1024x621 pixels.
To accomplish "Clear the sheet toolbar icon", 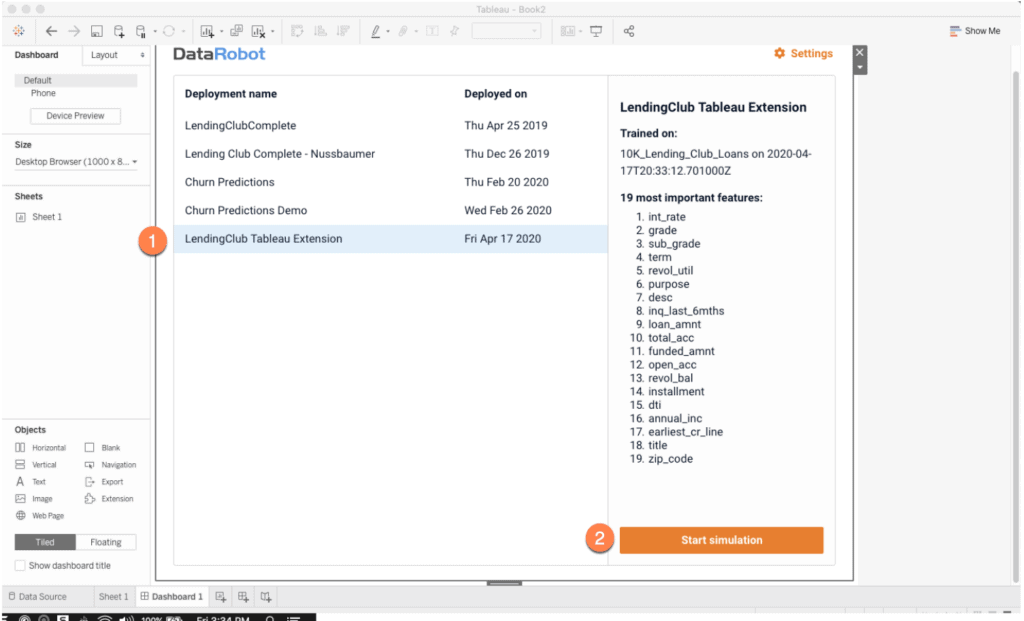I will [x=259, y=31].
